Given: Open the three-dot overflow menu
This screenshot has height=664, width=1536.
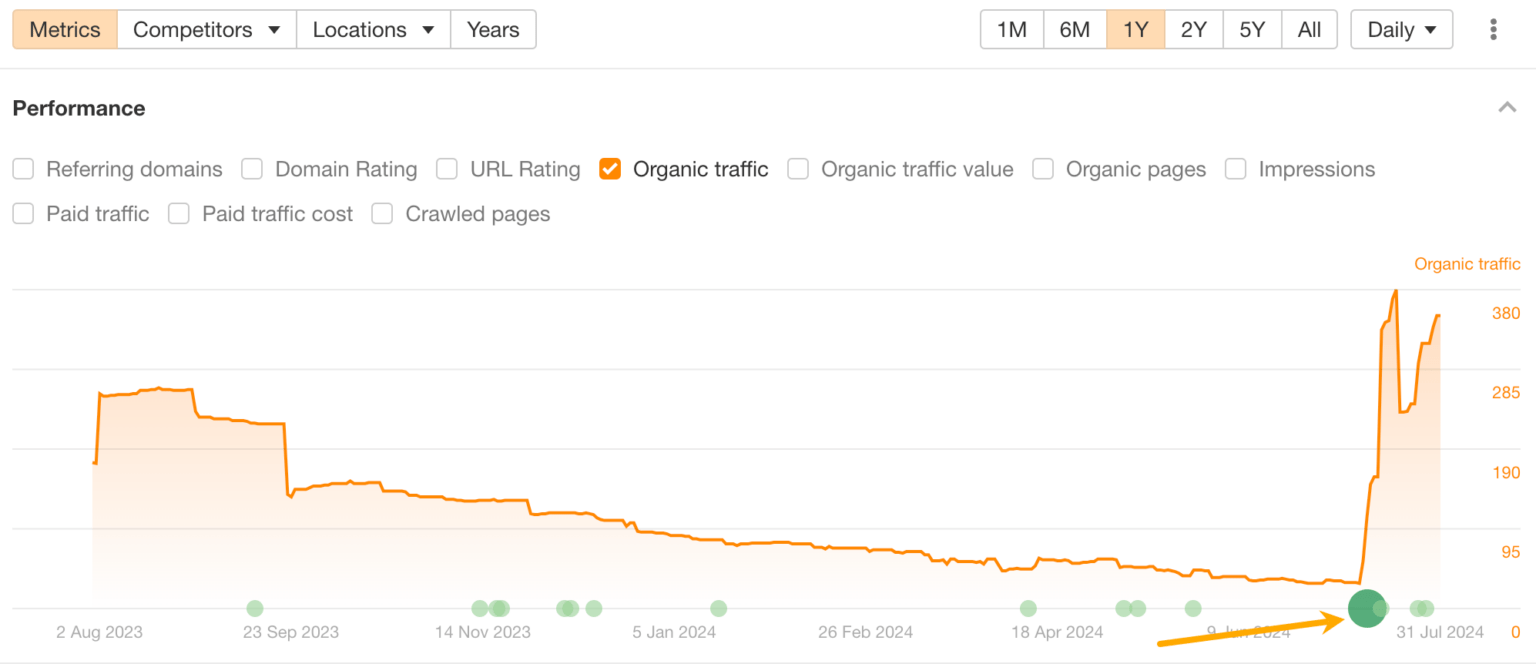Looking at the screenshot, I should point(1493,29).
